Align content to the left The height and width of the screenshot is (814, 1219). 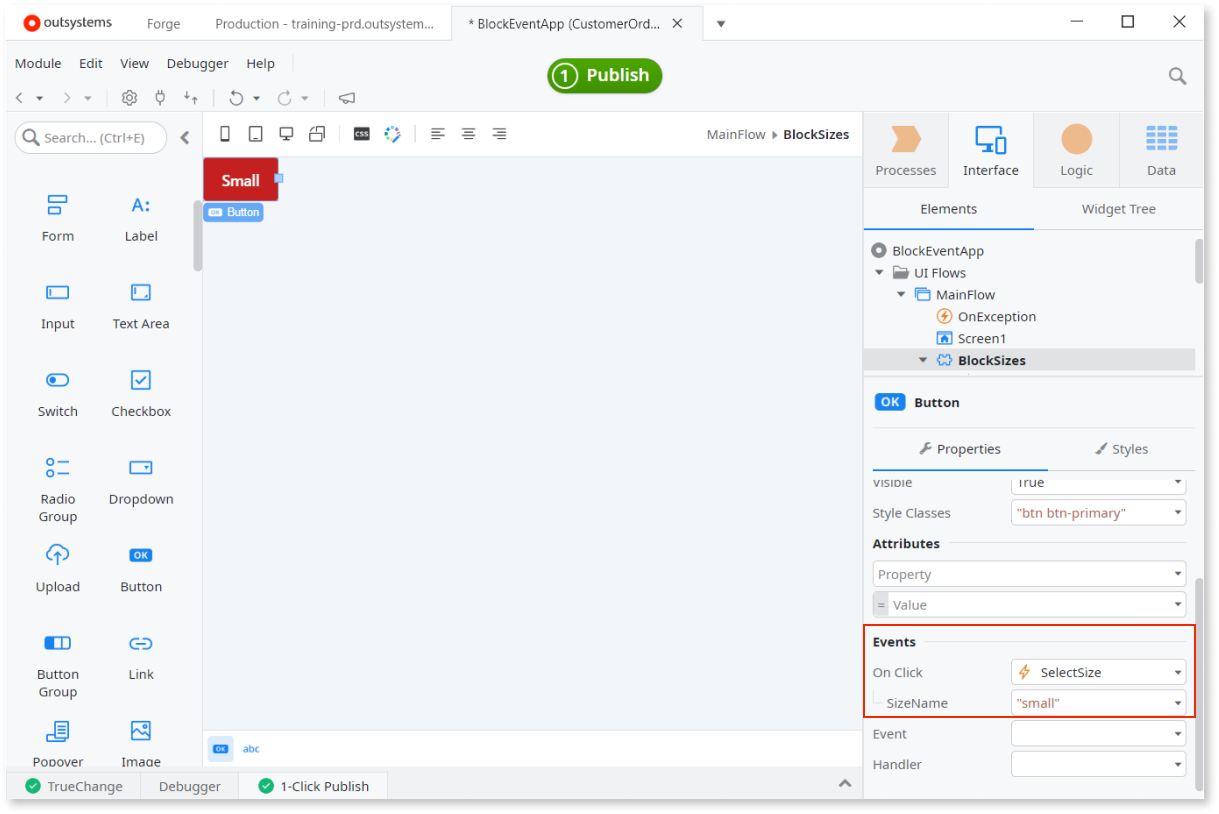437,134
